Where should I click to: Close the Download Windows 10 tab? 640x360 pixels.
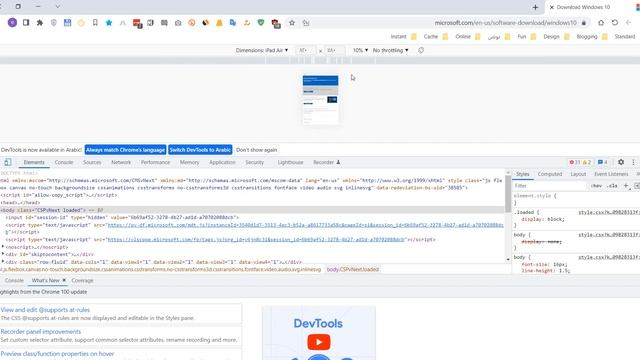551,7
